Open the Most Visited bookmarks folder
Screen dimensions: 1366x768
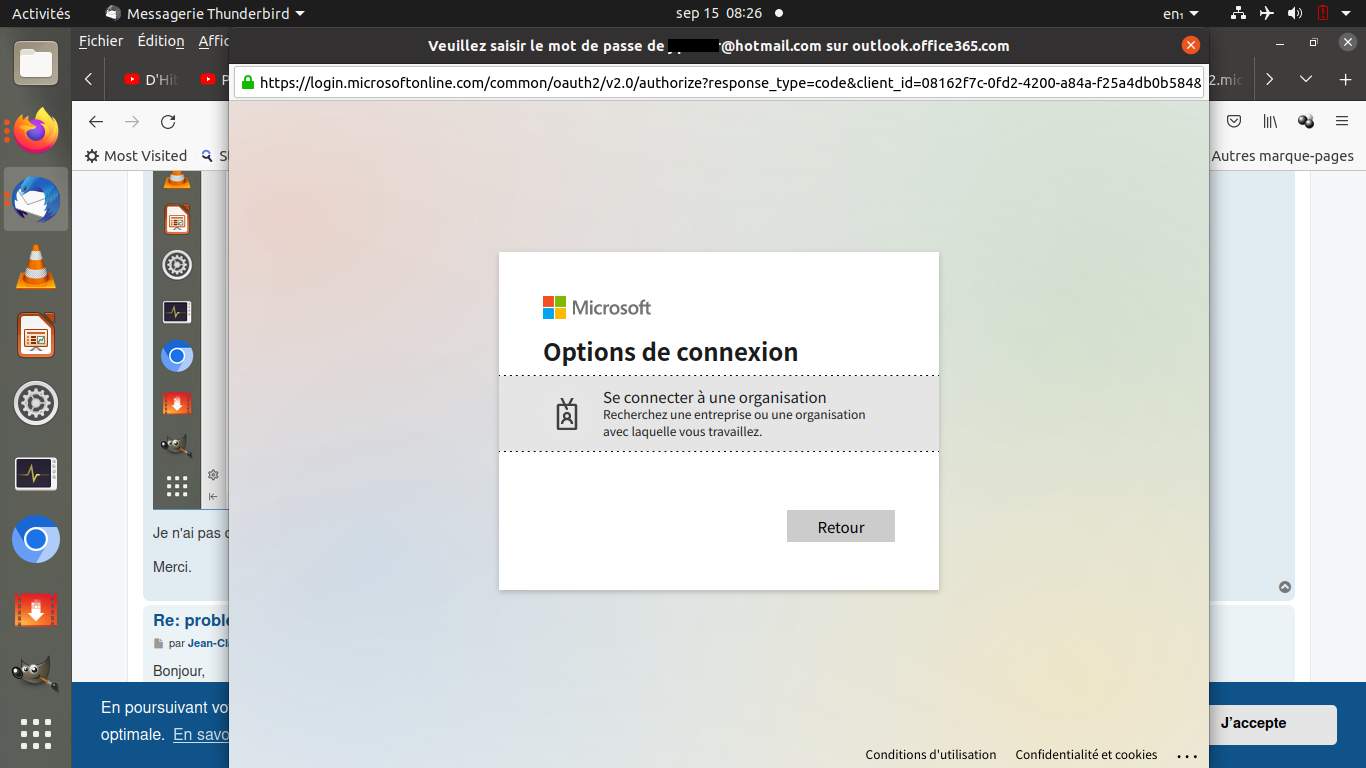136,156
